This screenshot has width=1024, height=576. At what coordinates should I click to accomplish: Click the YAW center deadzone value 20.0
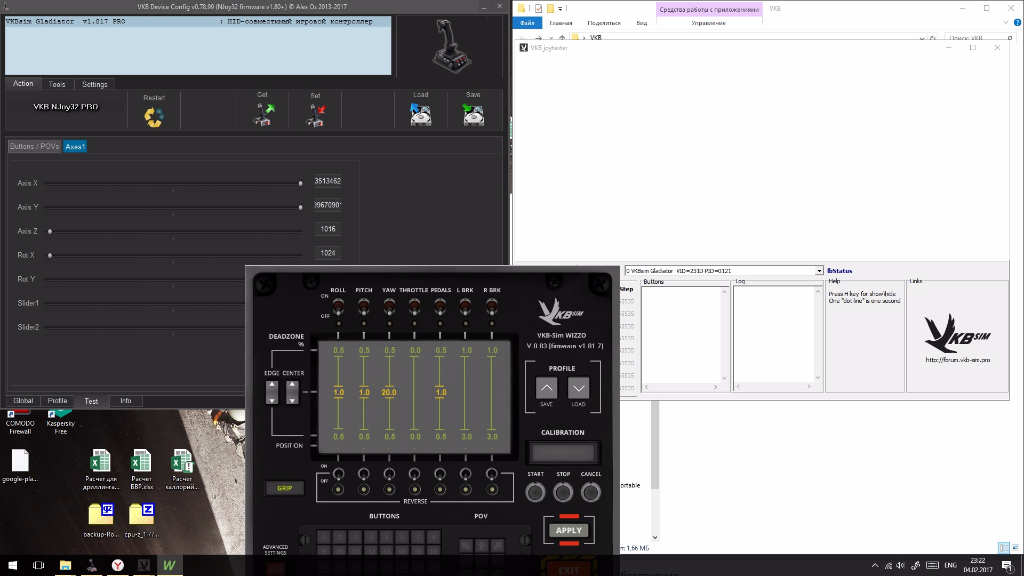click(389, 392)
